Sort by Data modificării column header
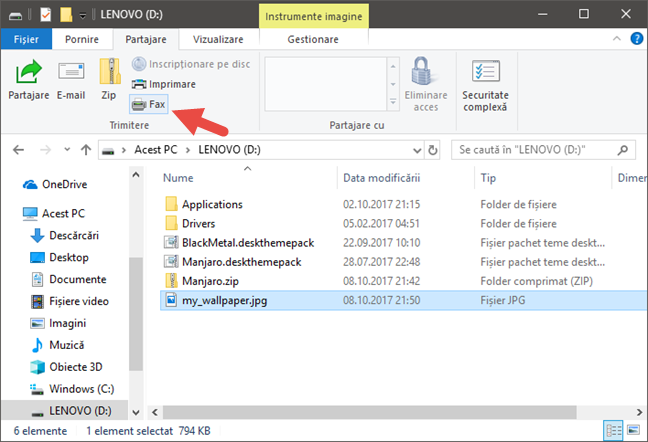 (x=381, y=178)
